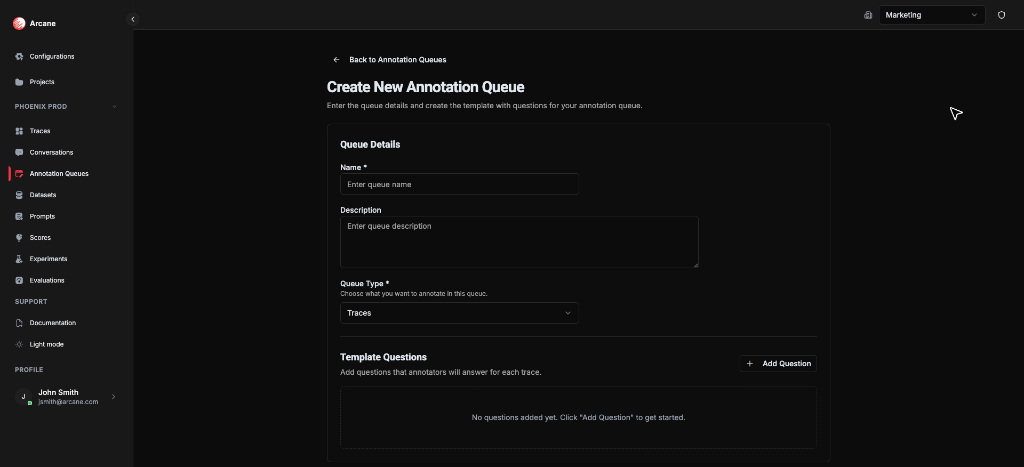Click the Arcane logo icon
This screenshot has width=1024, height=467.
tap(19, 24)
